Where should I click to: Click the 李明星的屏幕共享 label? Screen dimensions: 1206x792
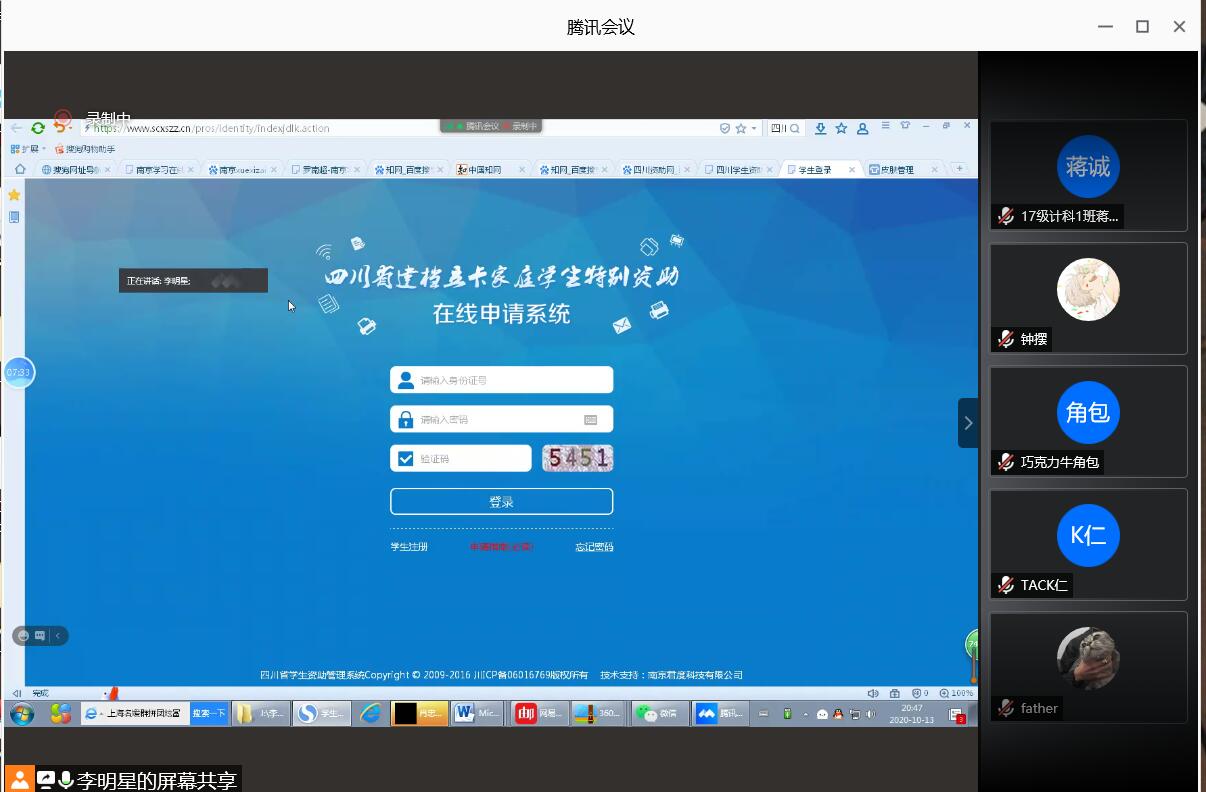coord(157,781)
